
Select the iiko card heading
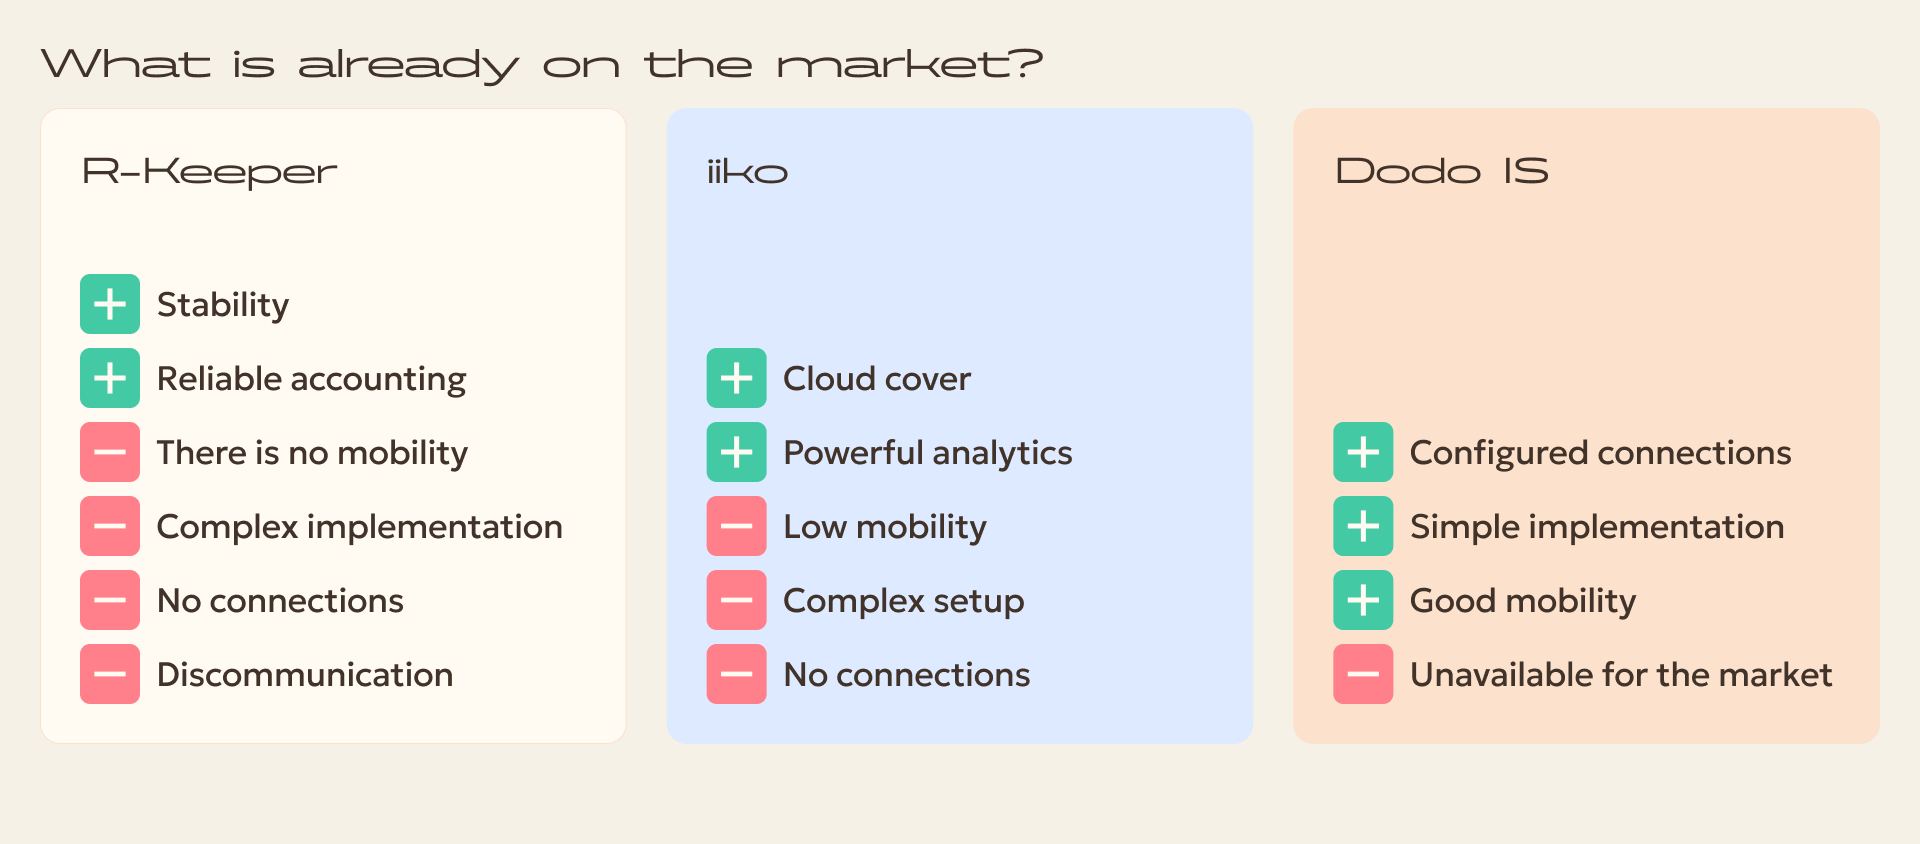coord(748,172)
